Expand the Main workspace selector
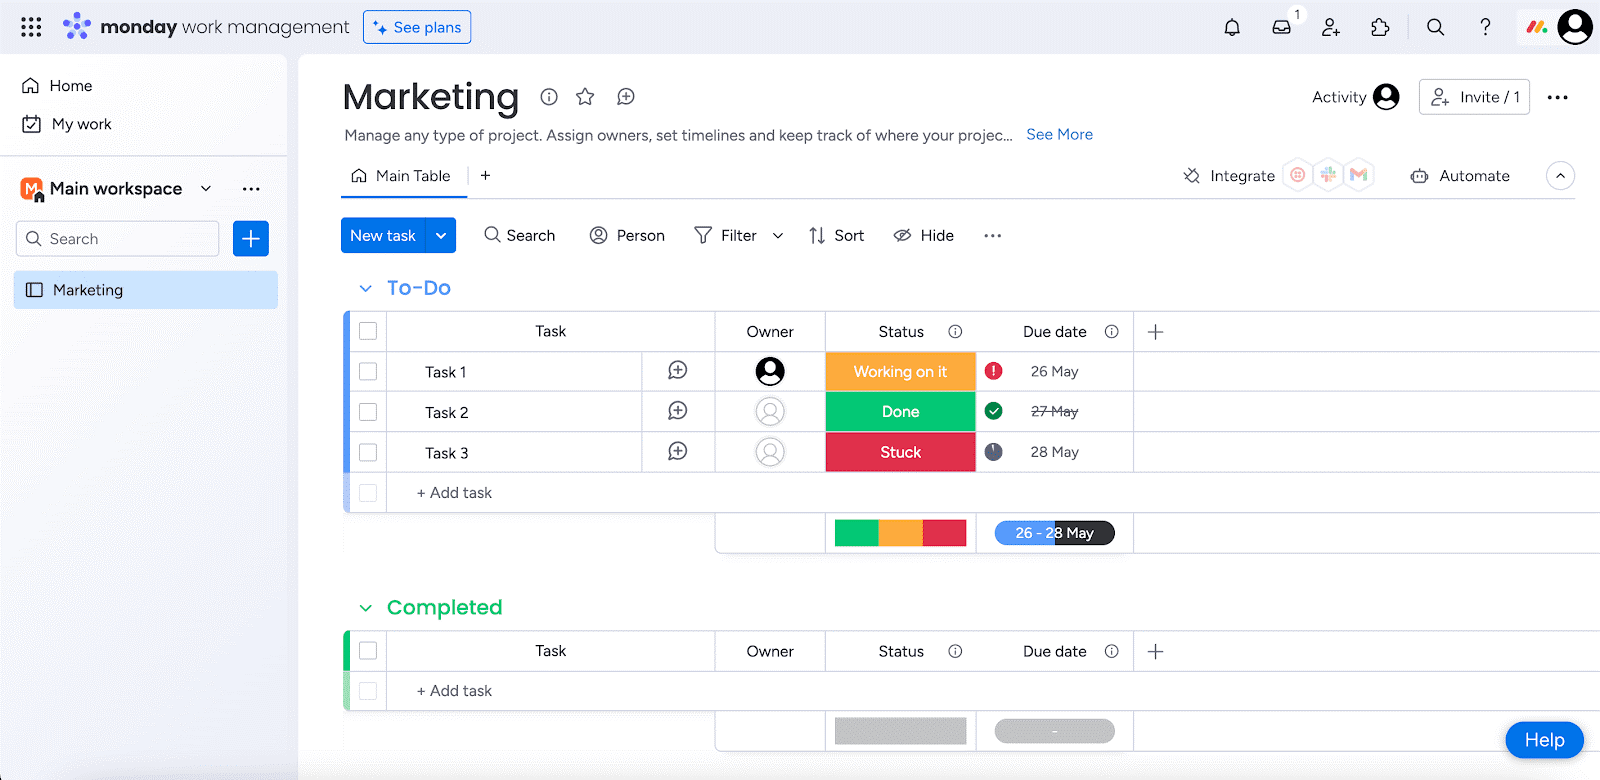 click(x=206, y=189)
